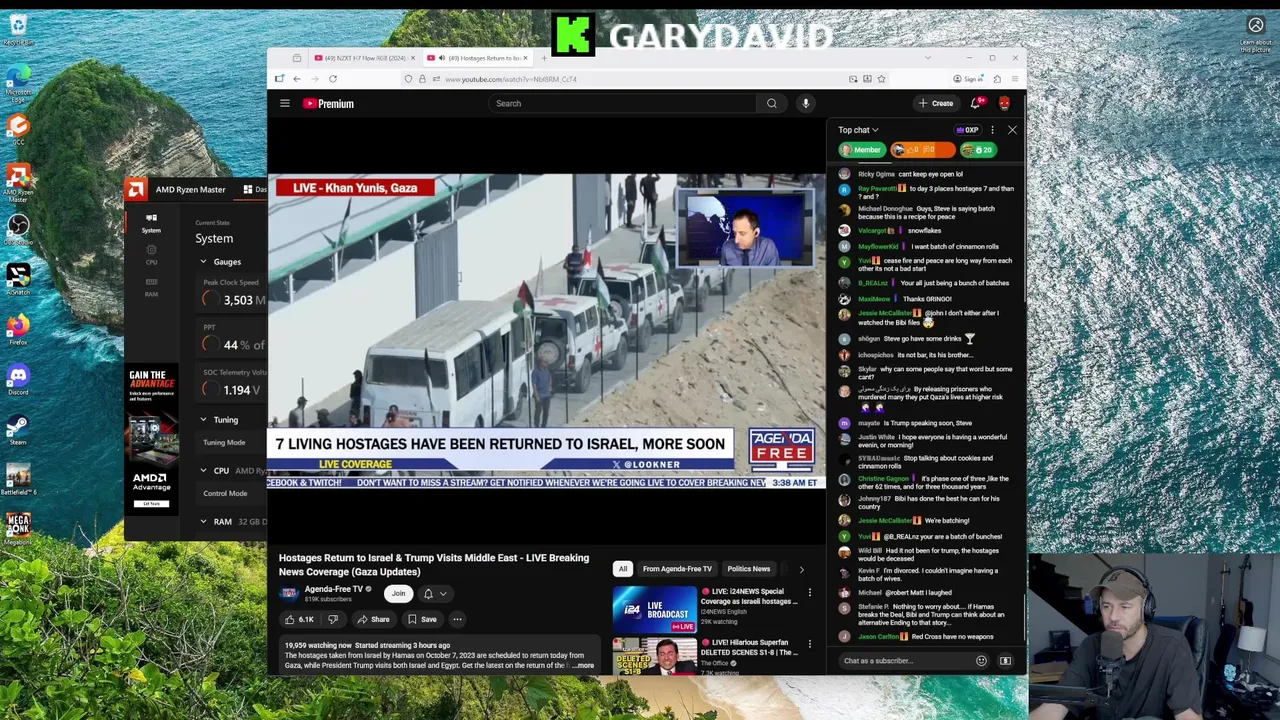Open notification bell dropdown for Agenda-Free TV
The image size is (1280, 720).
click(434, 594)
